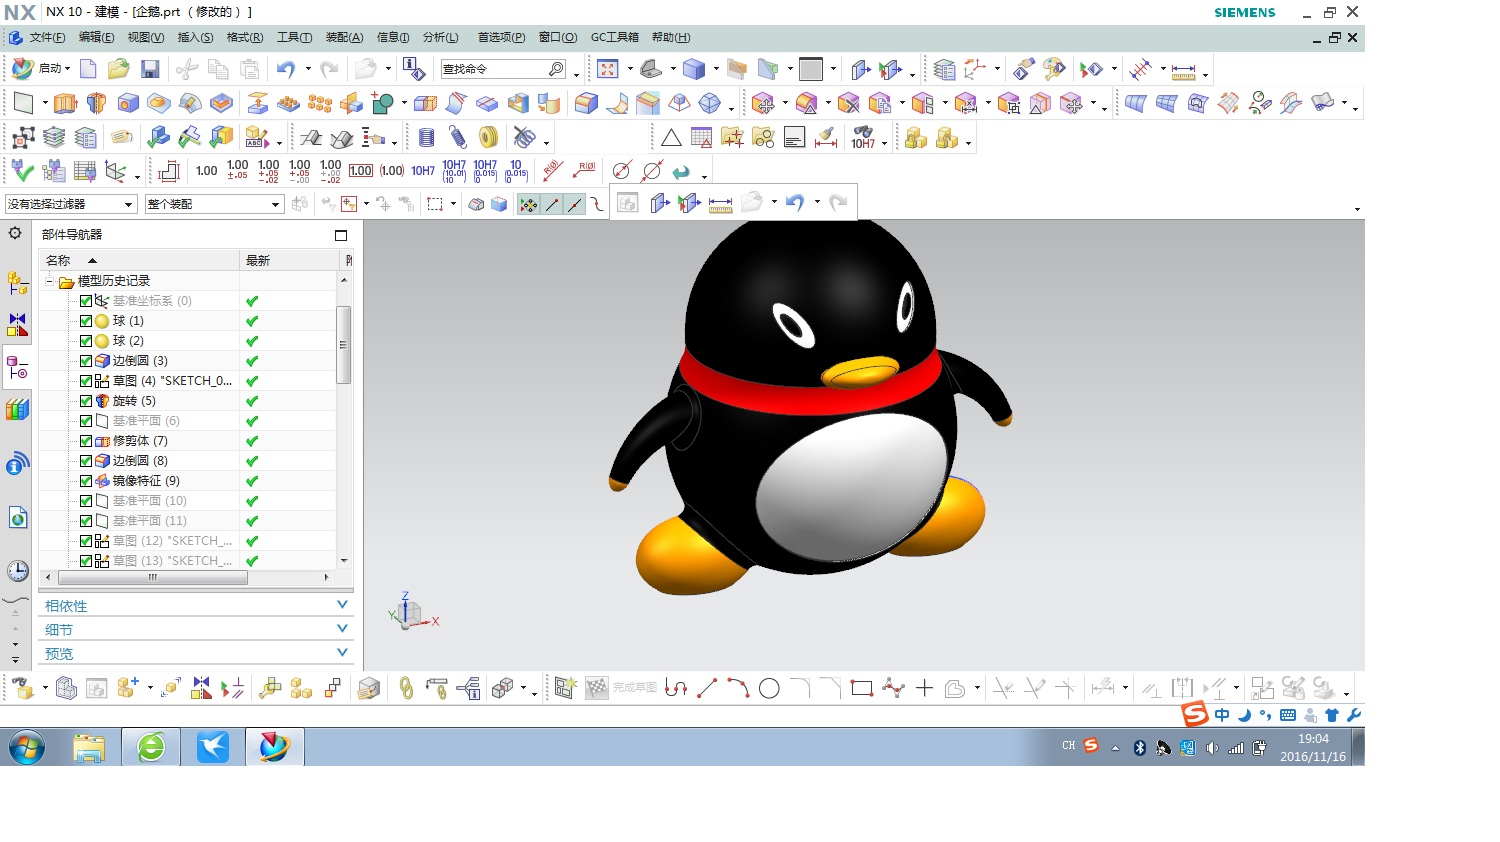1500x842 pixels.
Task: Expand the 预览 panel
Action: click(195, 654)
